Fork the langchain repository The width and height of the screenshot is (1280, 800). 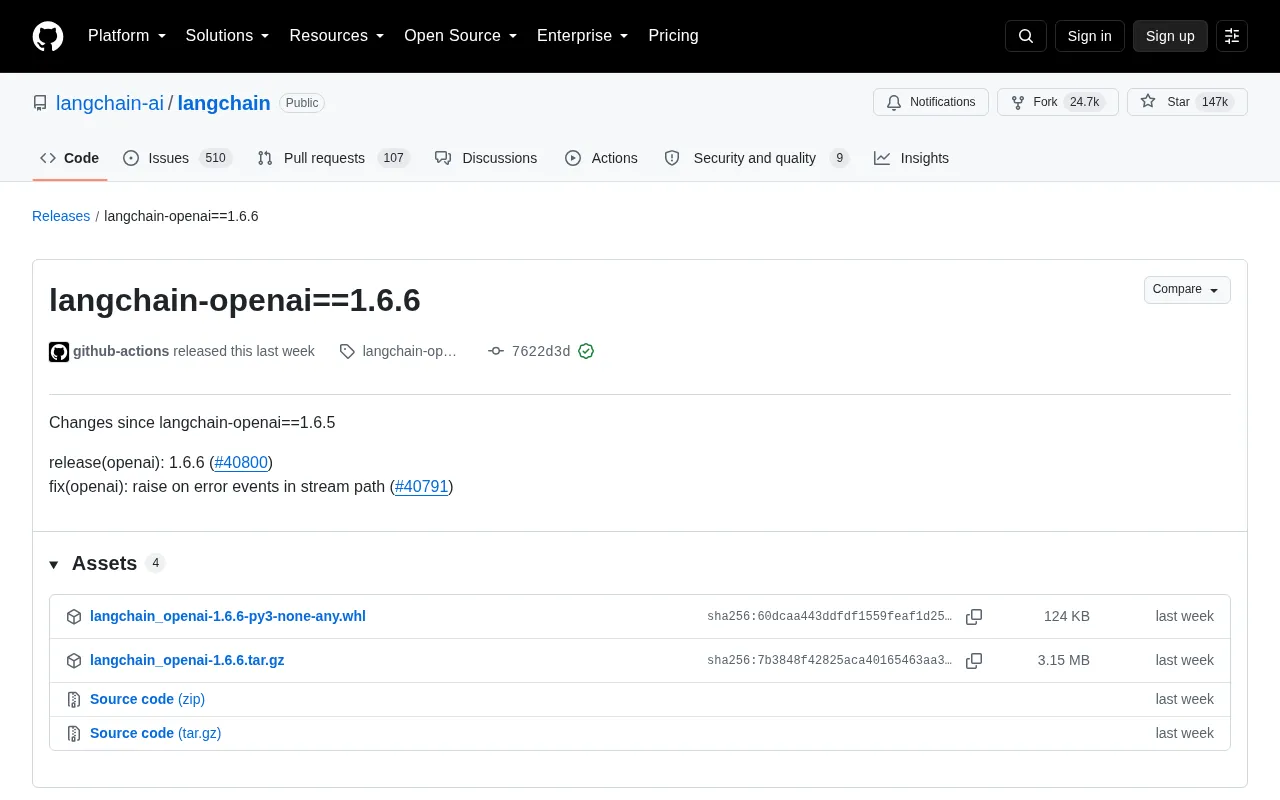[1058, 102]
